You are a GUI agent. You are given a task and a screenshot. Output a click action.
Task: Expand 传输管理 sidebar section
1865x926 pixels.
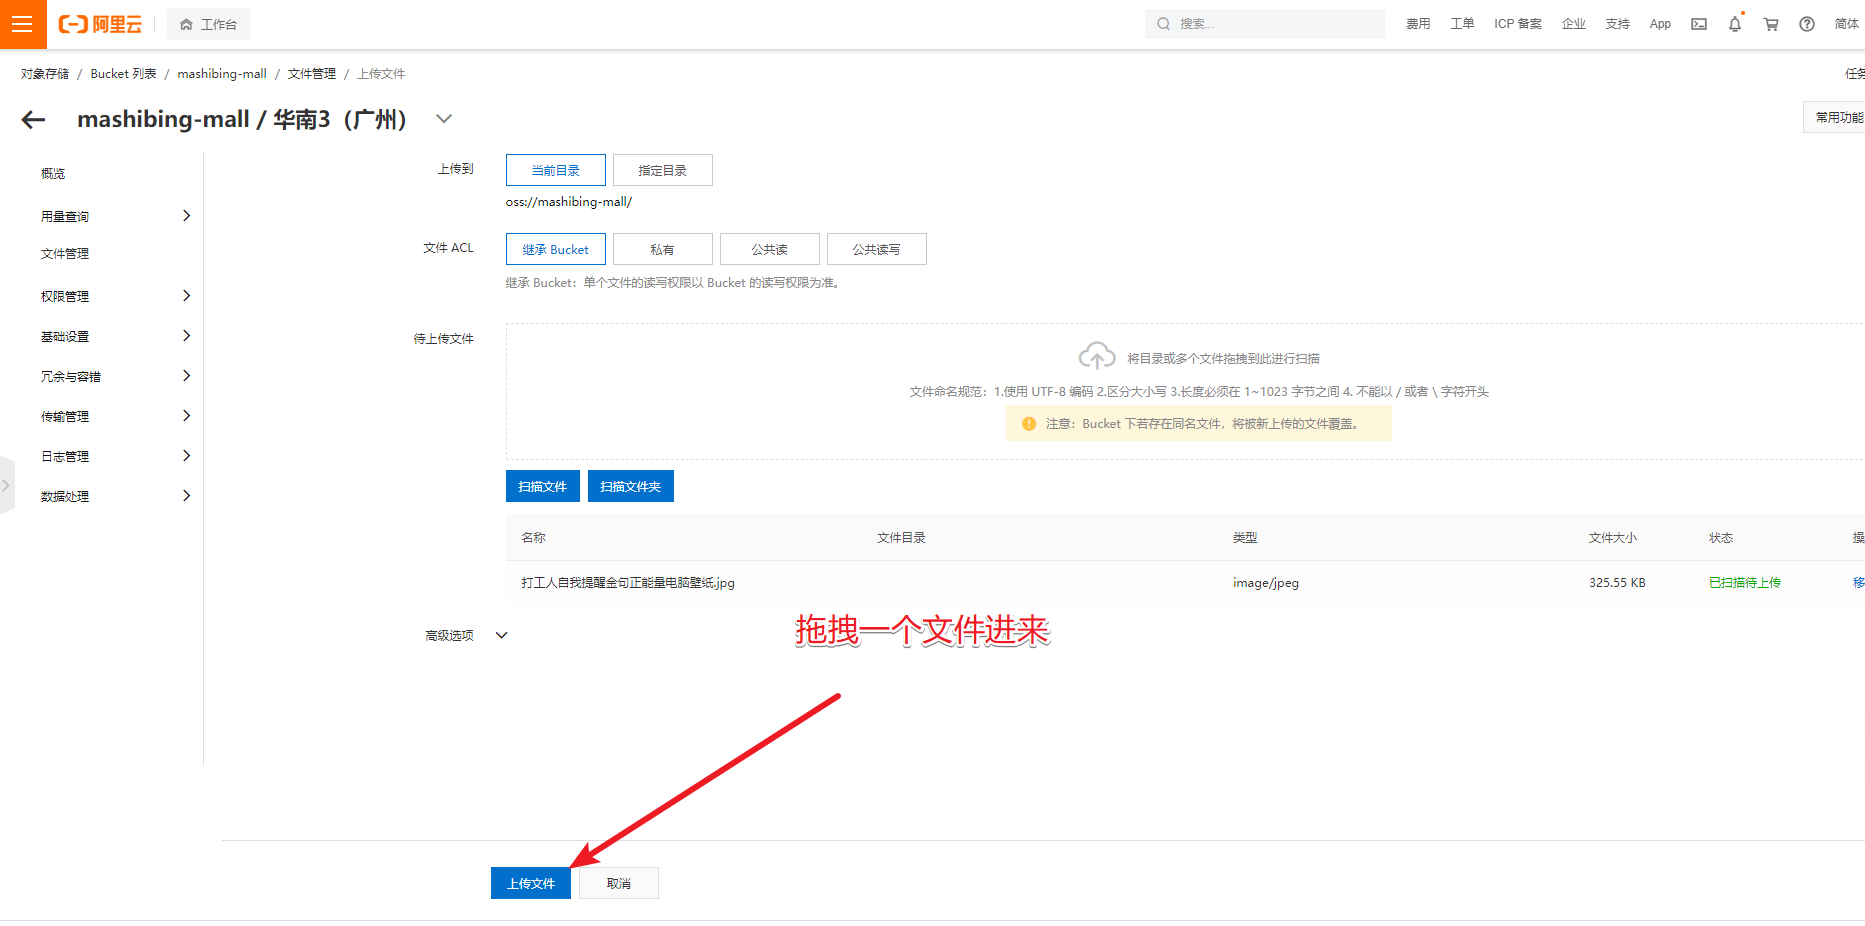[x=186, y=416]
